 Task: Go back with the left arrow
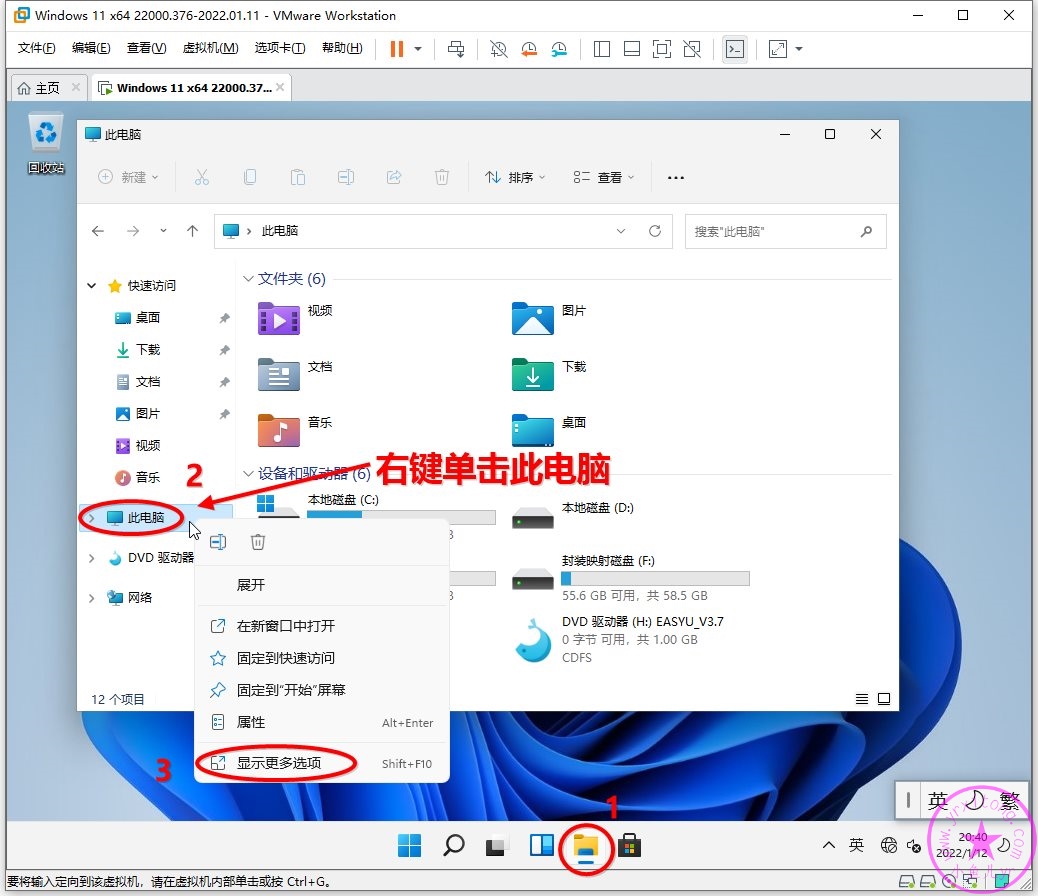point(98,231)
